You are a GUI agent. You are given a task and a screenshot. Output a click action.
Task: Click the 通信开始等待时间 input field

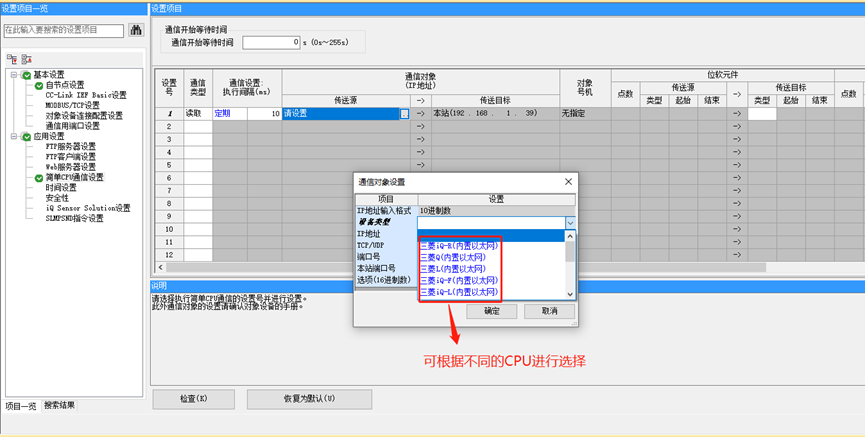tap(271, 42)
